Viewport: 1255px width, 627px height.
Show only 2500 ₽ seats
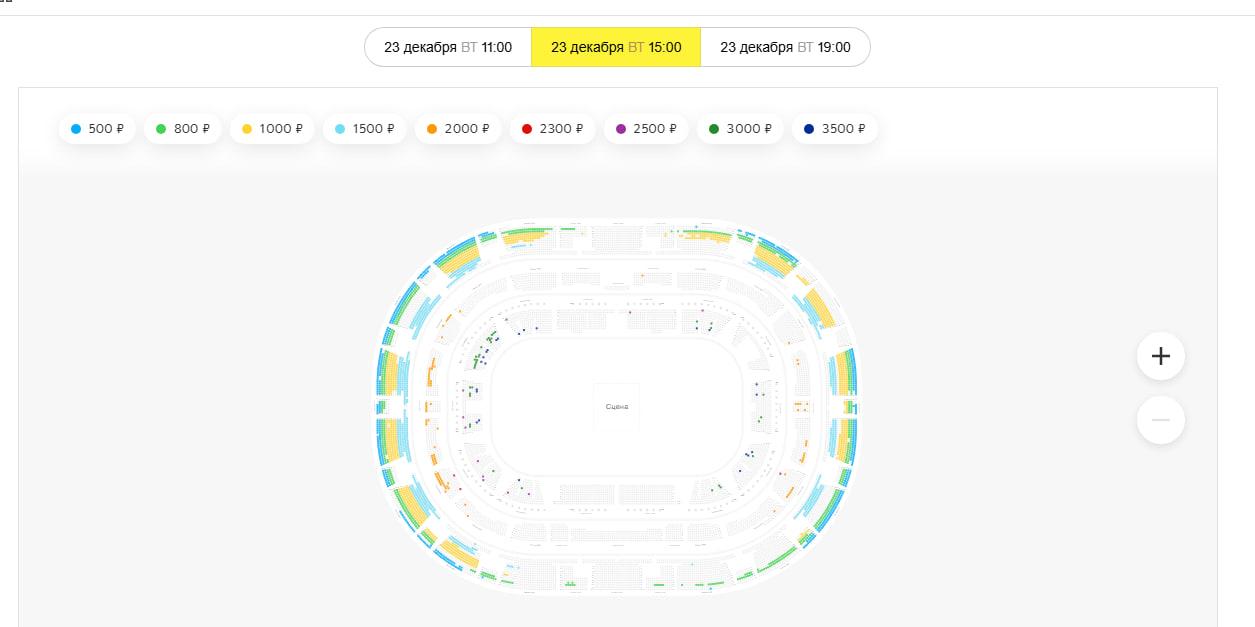(646, 129)
